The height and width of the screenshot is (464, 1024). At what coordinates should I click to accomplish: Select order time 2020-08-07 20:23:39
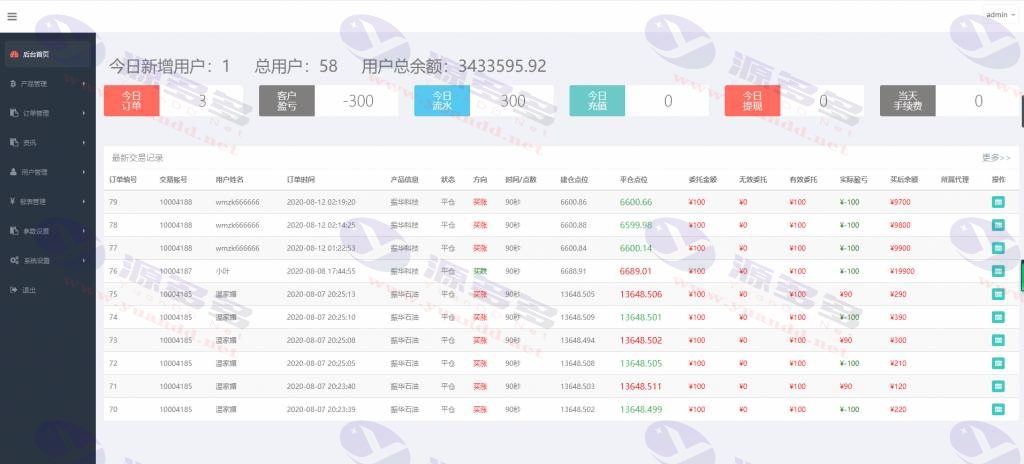[321, 409]
